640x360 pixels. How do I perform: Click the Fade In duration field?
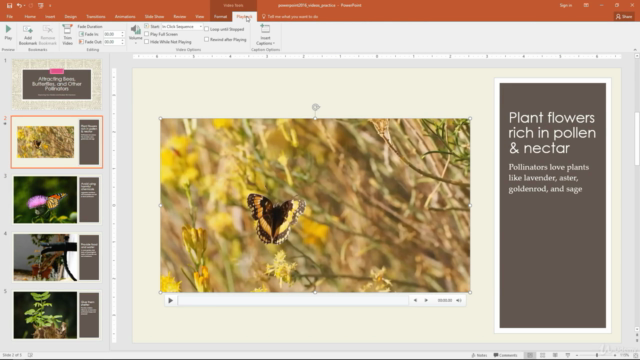coord(111,34)
